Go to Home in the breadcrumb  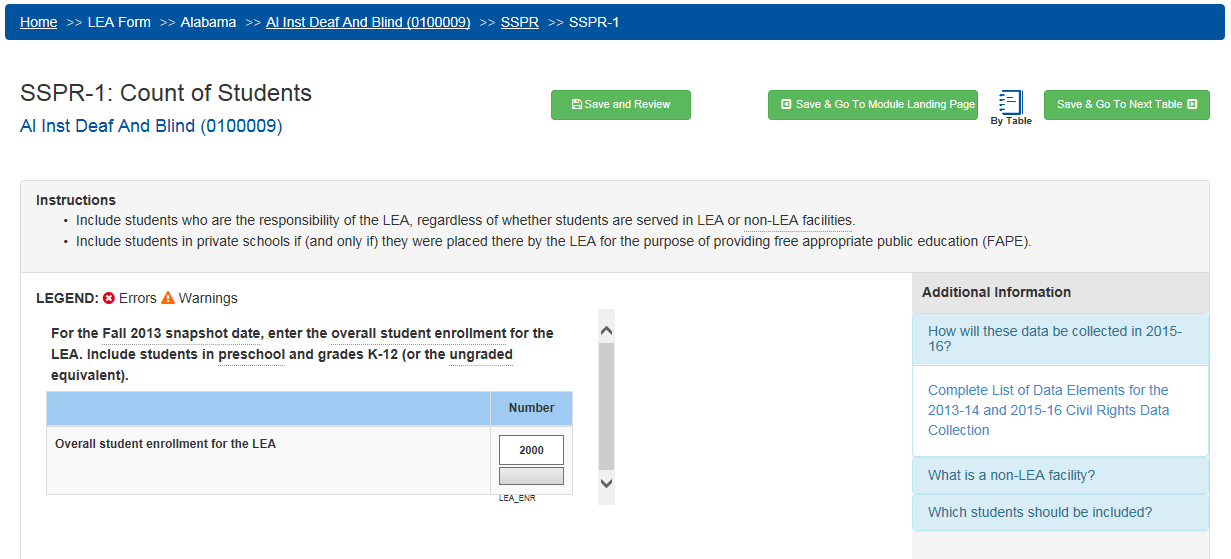point(38,22)
